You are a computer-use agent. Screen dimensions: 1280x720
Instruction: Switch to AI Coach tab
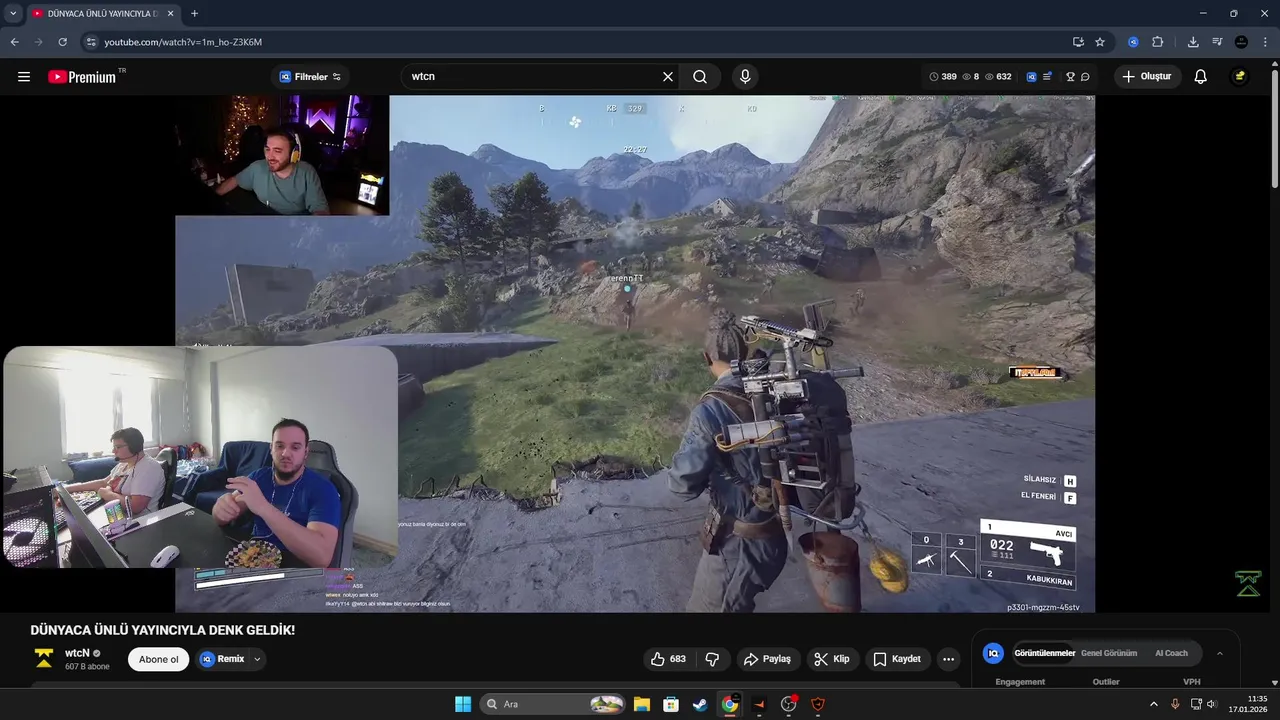point(1171,653)
